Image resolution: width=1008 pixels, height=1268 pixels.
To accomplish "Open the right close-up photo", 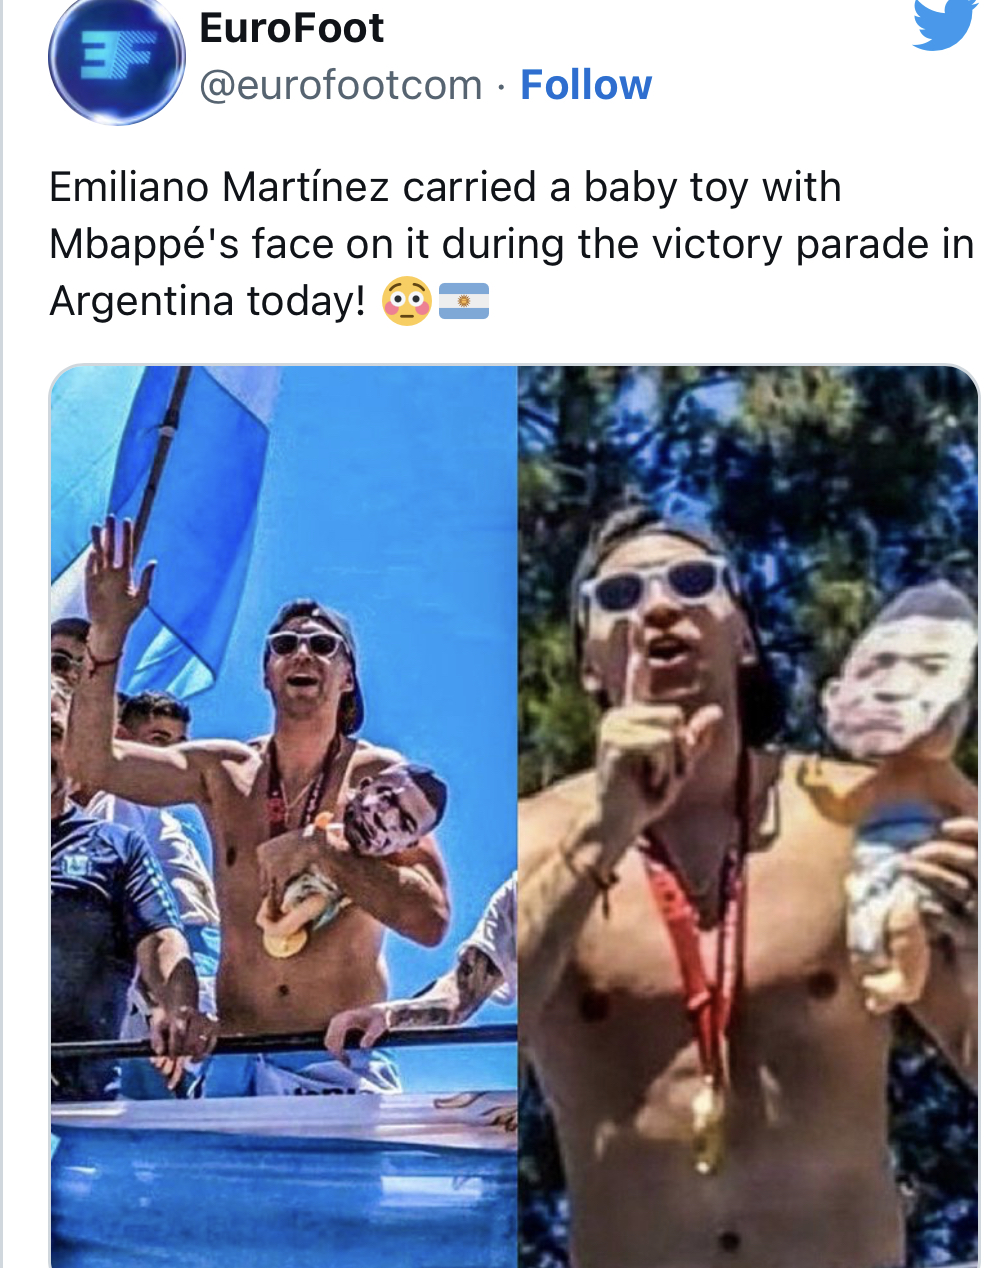I will 748,816.
